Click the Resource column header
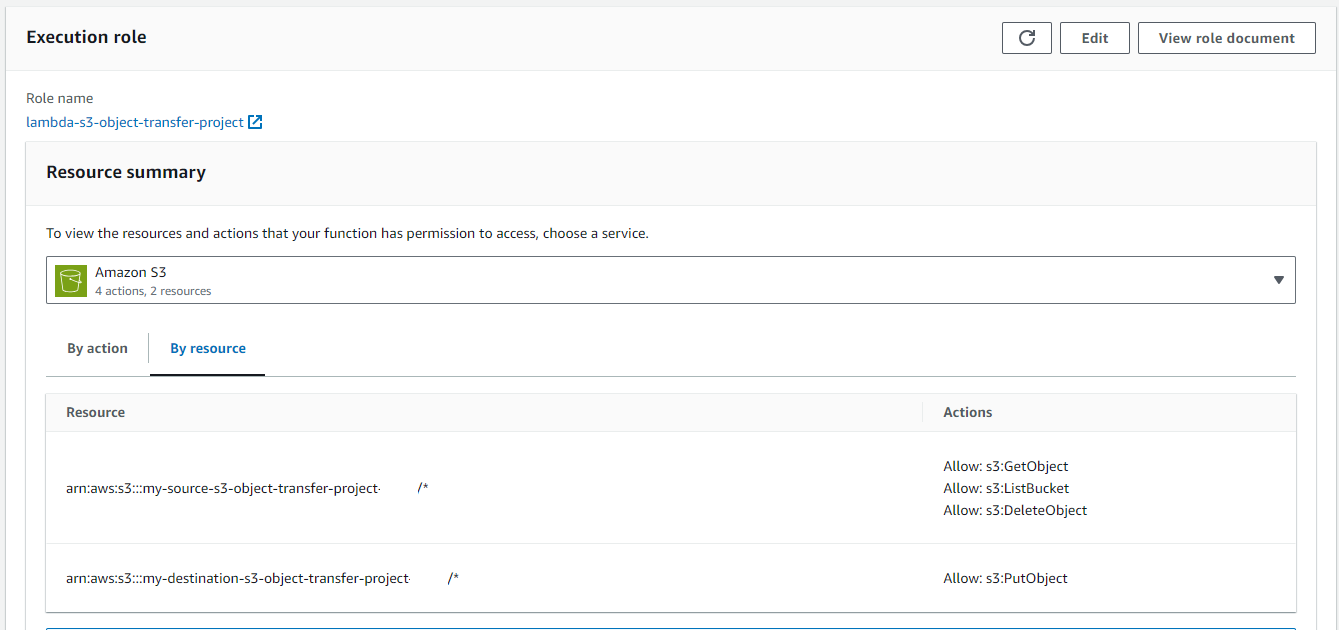Image resolution: width=1339 pixels, height=630 pixels. click(x=96, y=412)
